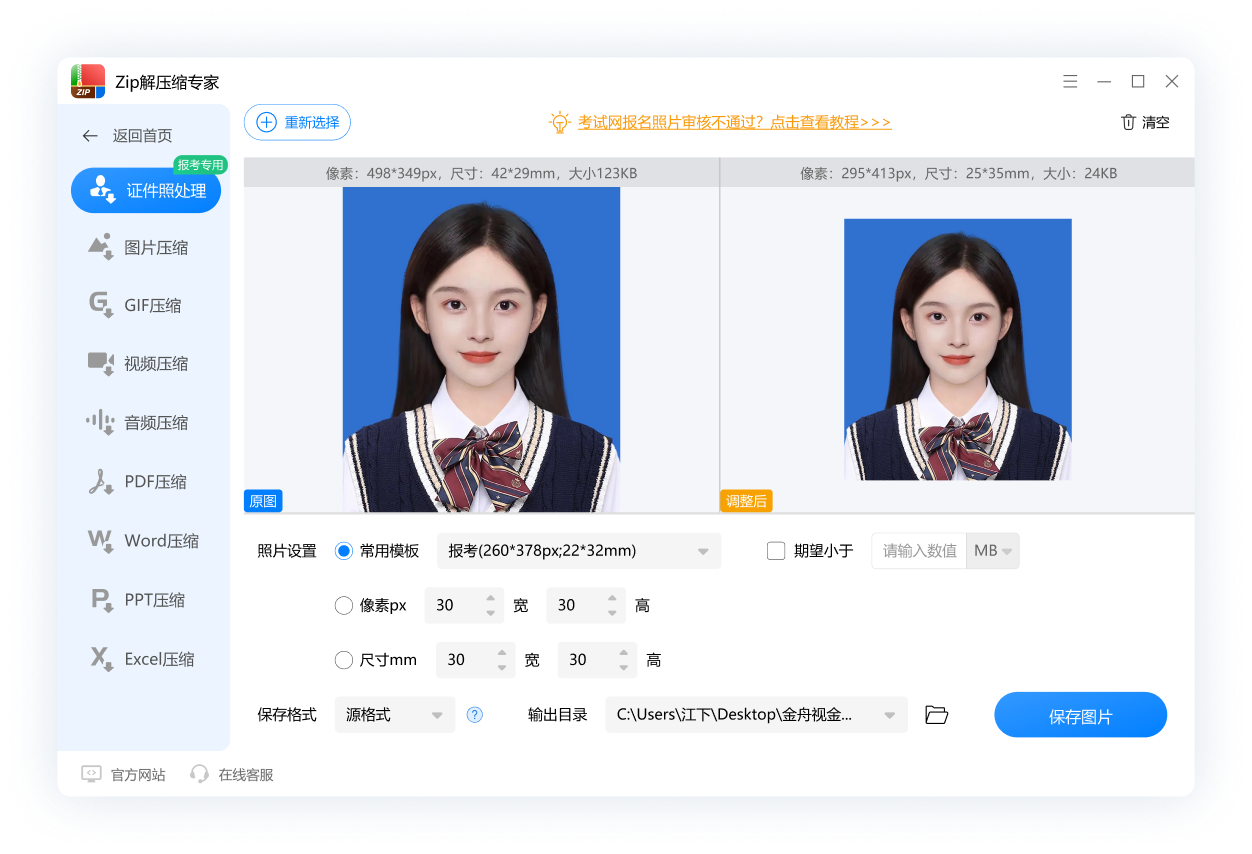This screenshot has width=1252, height=854.
Task: Expand the output directory path dropdown
Action: pos(889,715)
